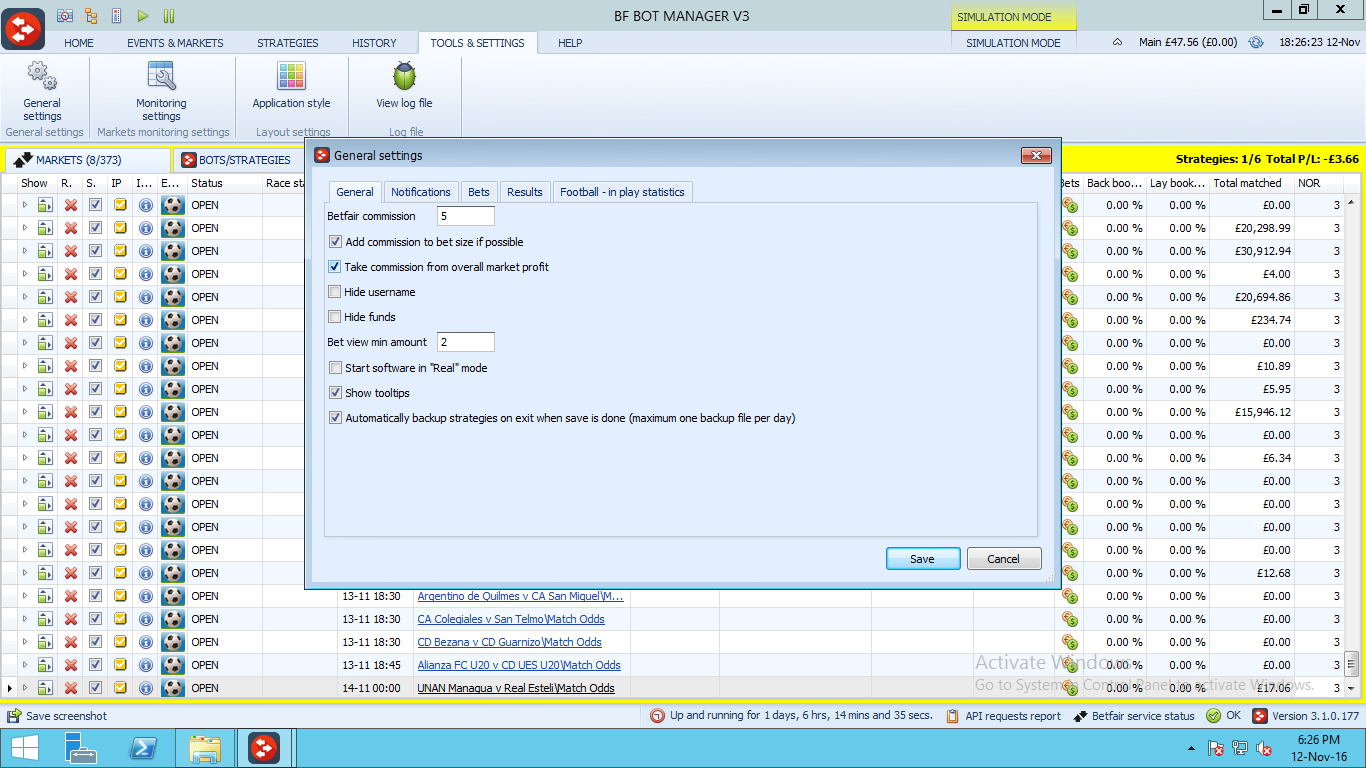
Task: Open Application style layout option
Action: pyautogui.click(x=291, y=85)
